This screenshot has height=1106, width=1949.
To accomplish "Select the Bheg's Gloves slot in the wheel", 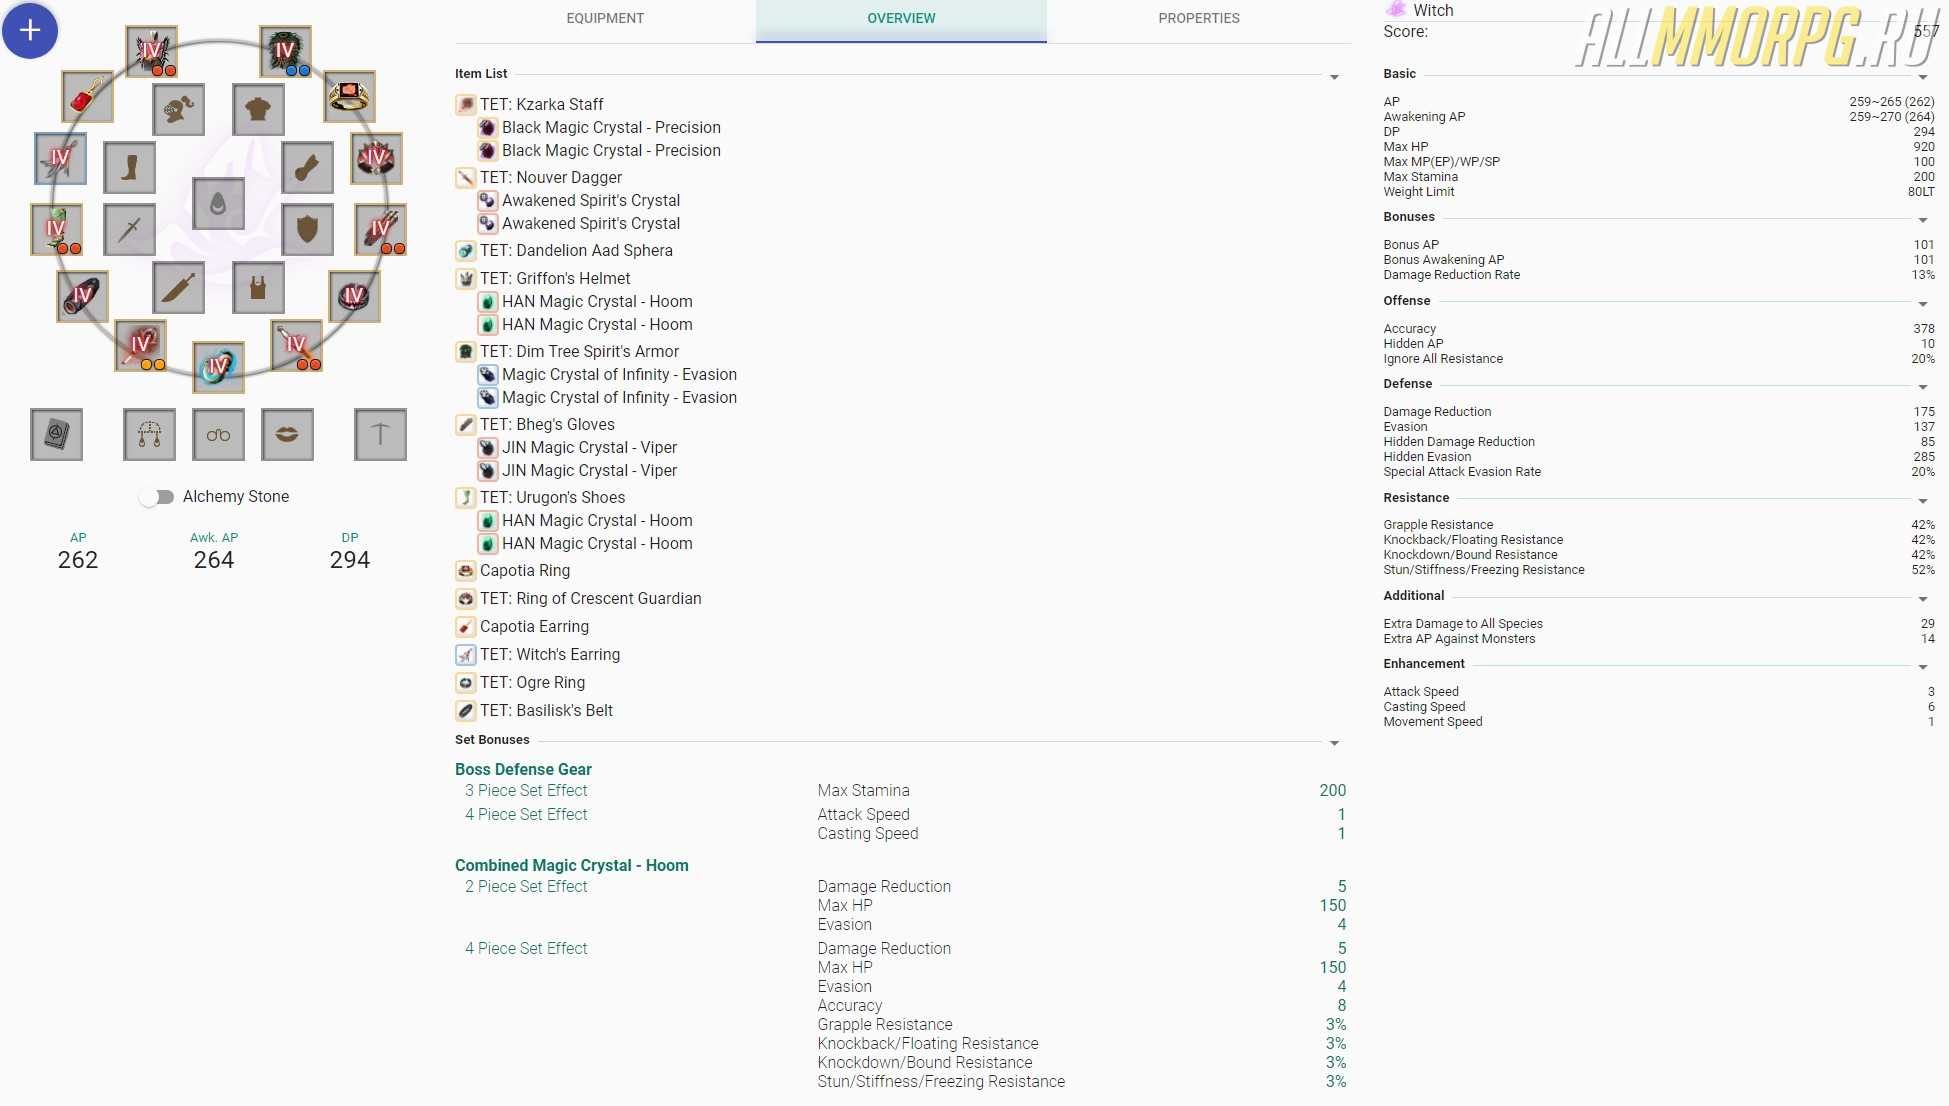I will tap(381, 228).
